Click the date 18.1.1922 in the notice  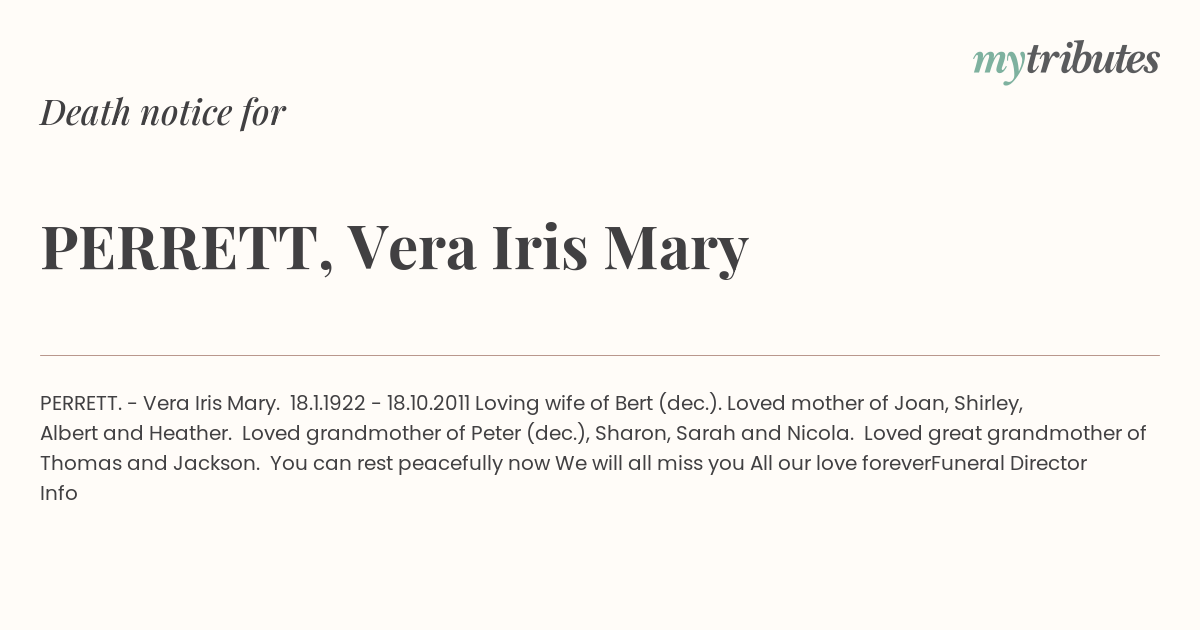pyautogui.click(x=328, y=403)
